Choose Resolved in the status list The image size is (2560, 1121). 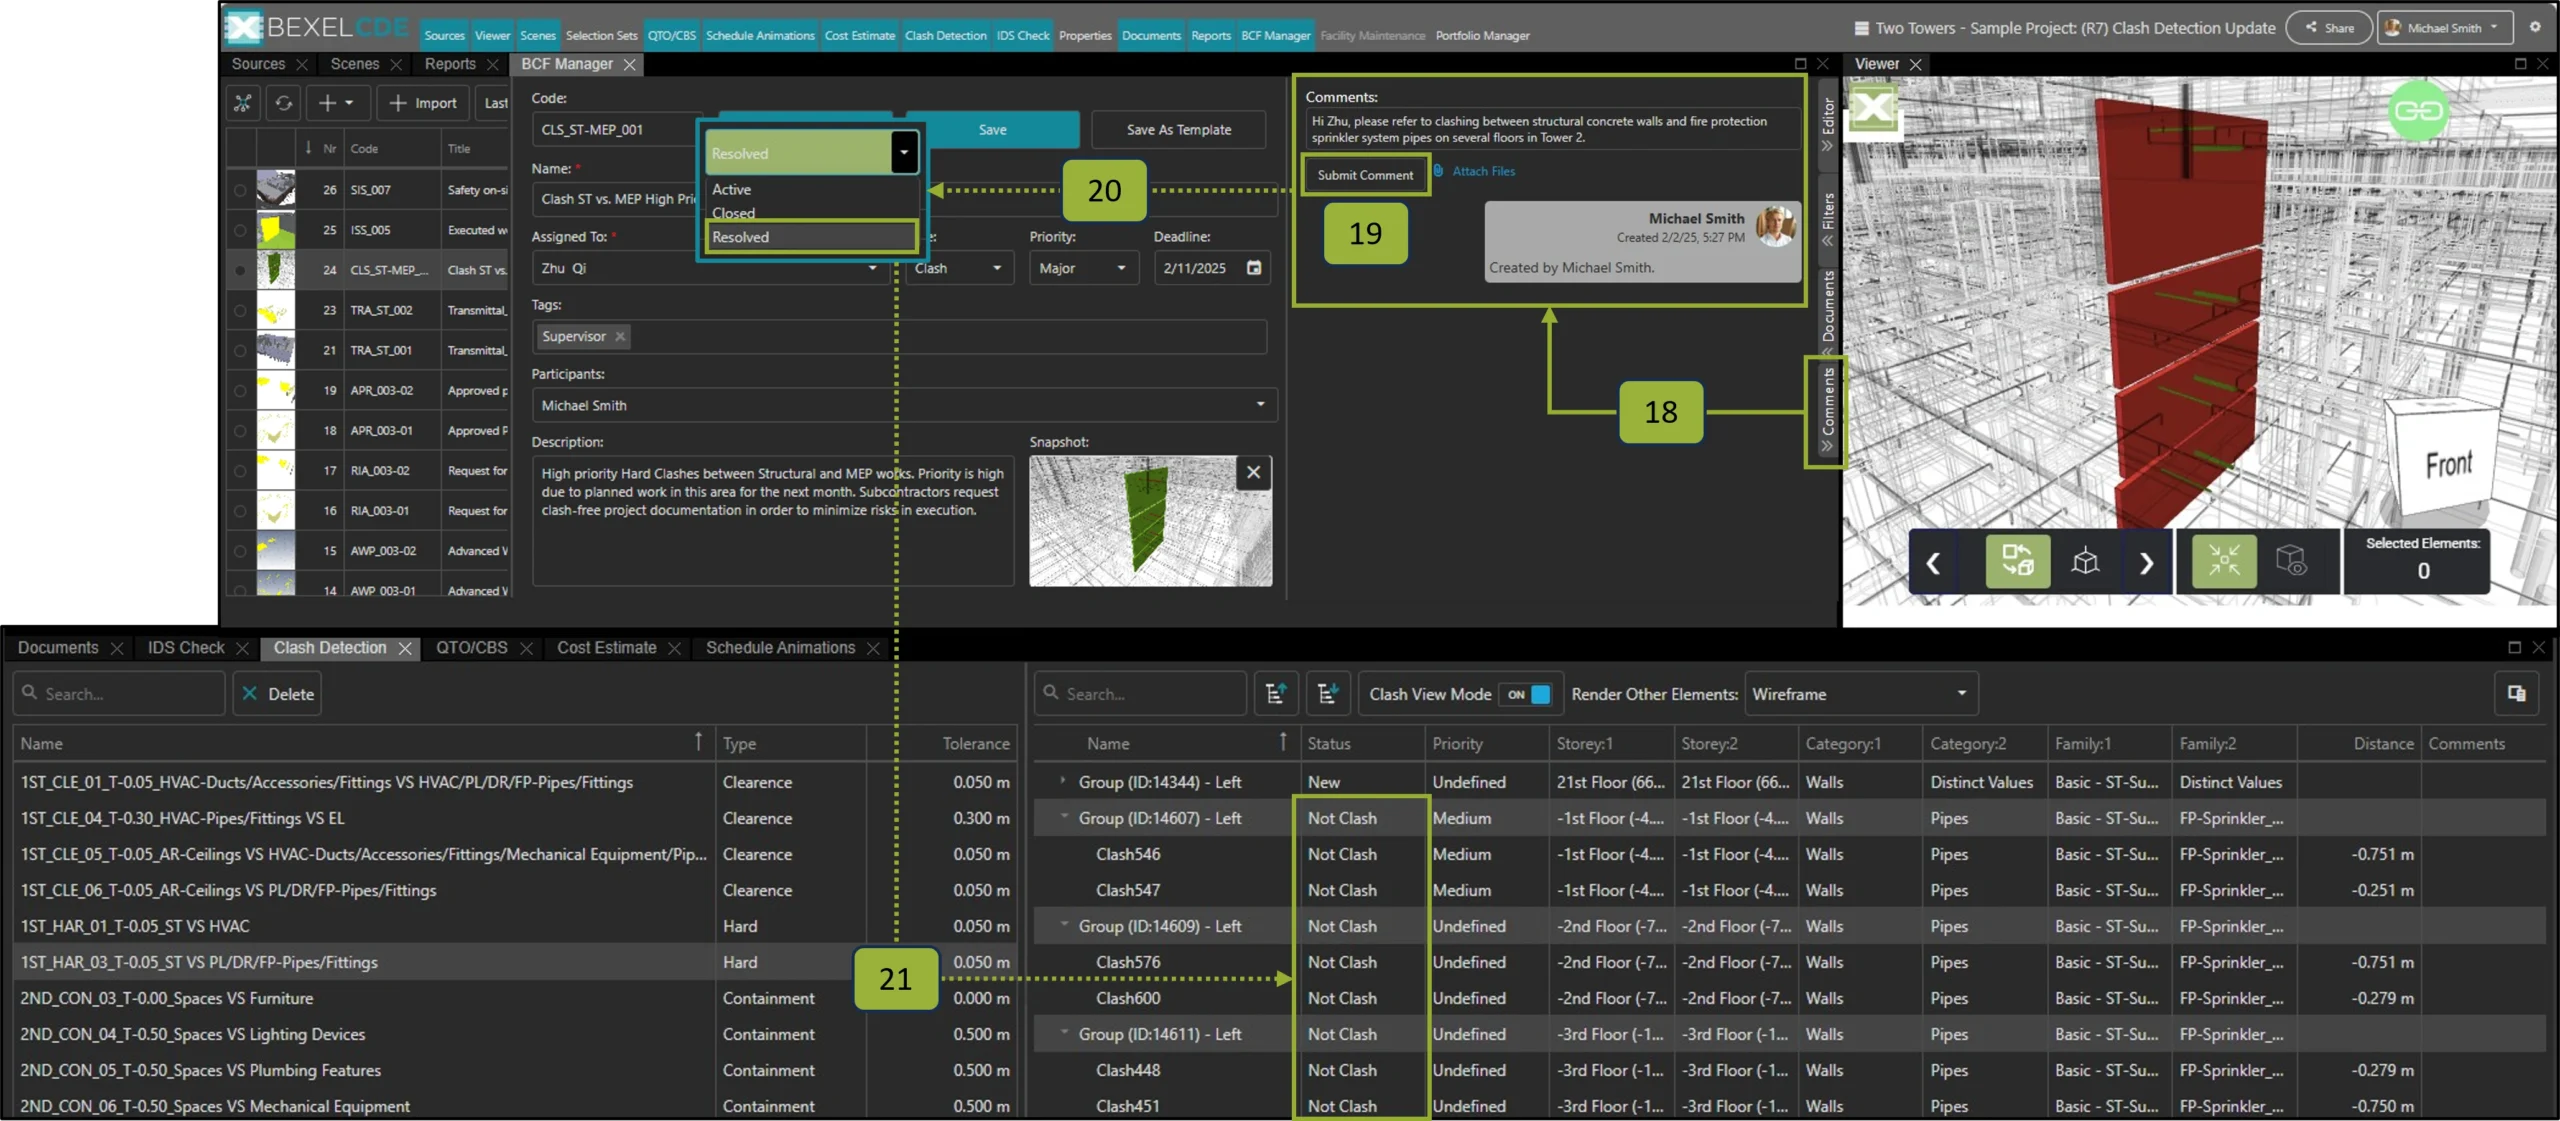click(811, 237)
